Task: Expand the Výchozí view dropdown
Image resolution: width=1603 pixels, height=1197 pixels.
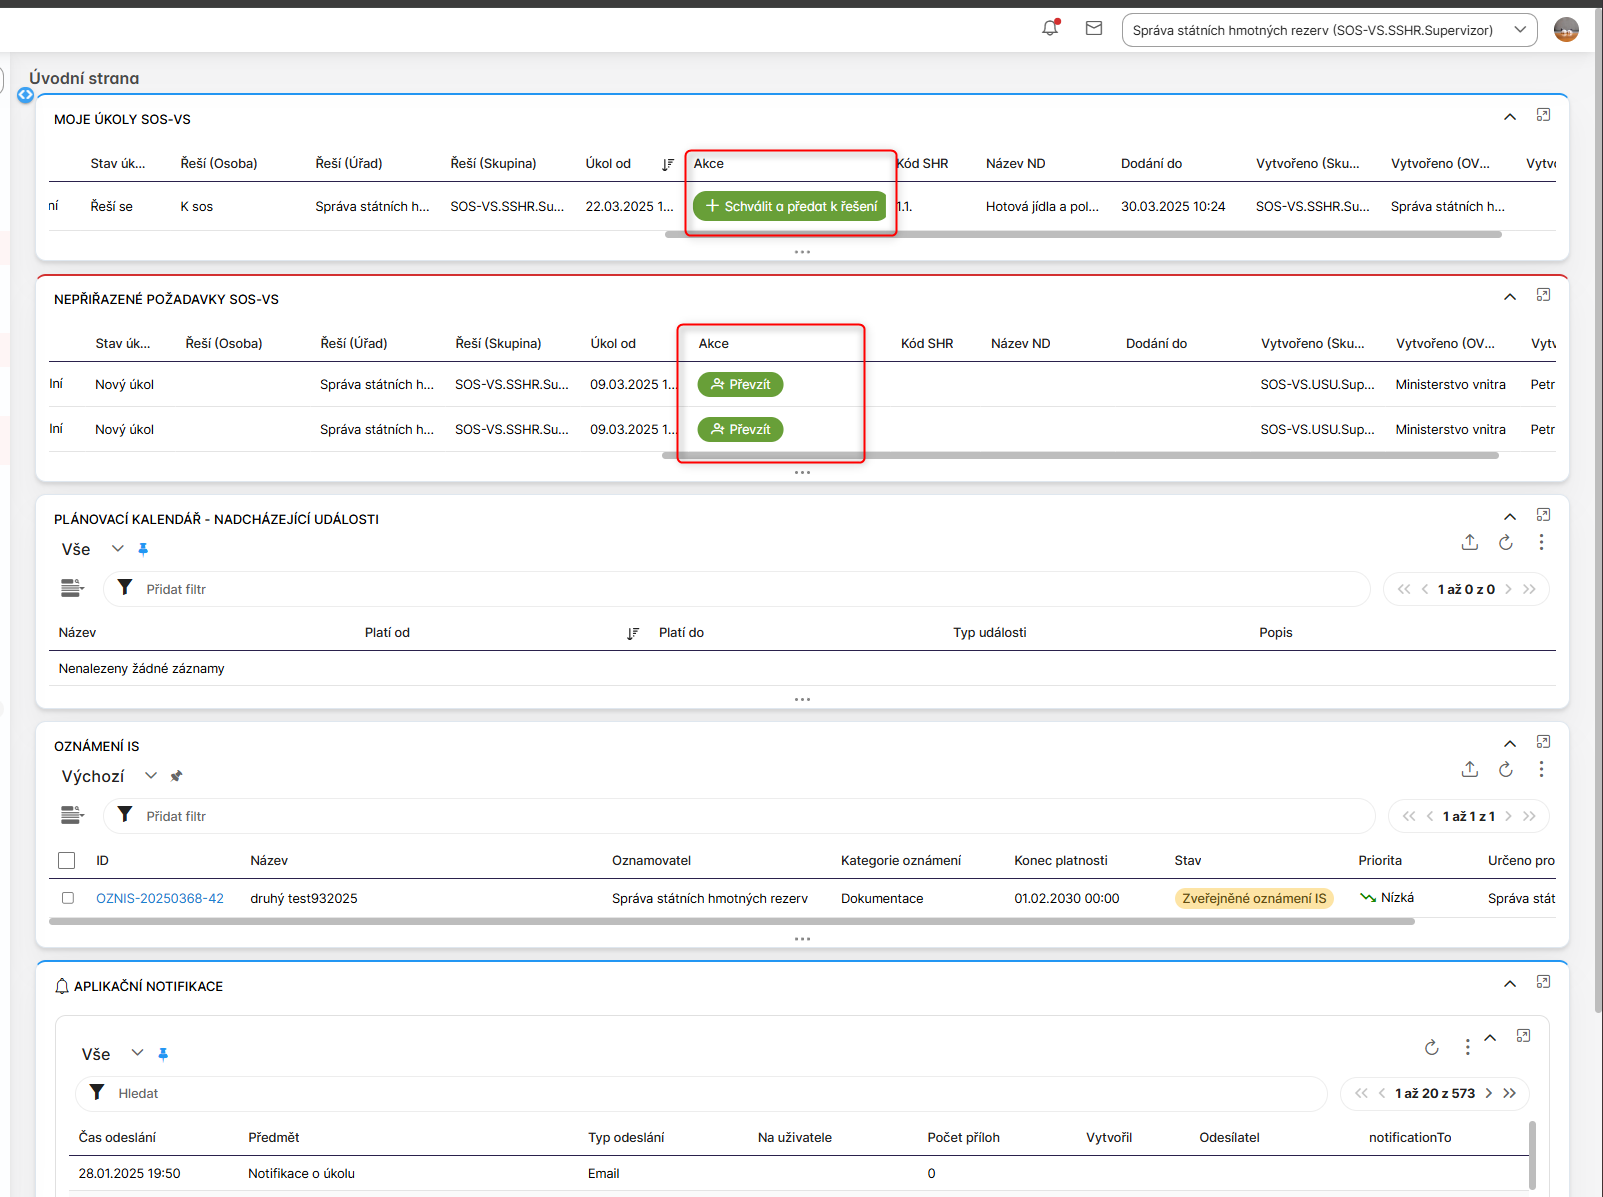Action: [151, 776]
